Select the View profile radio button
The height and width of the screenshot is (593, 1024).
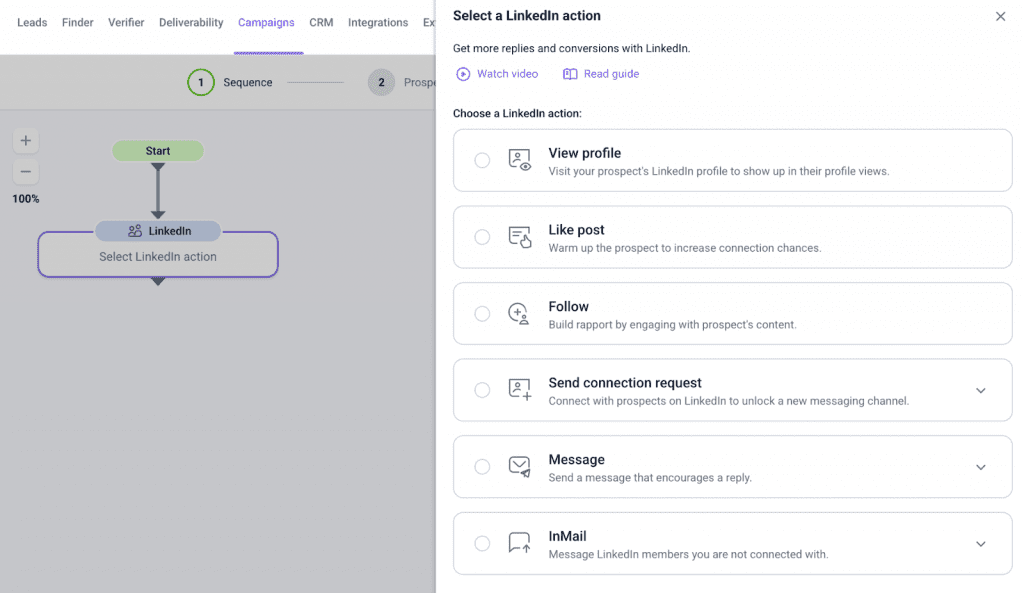click(x=482, y=160)
